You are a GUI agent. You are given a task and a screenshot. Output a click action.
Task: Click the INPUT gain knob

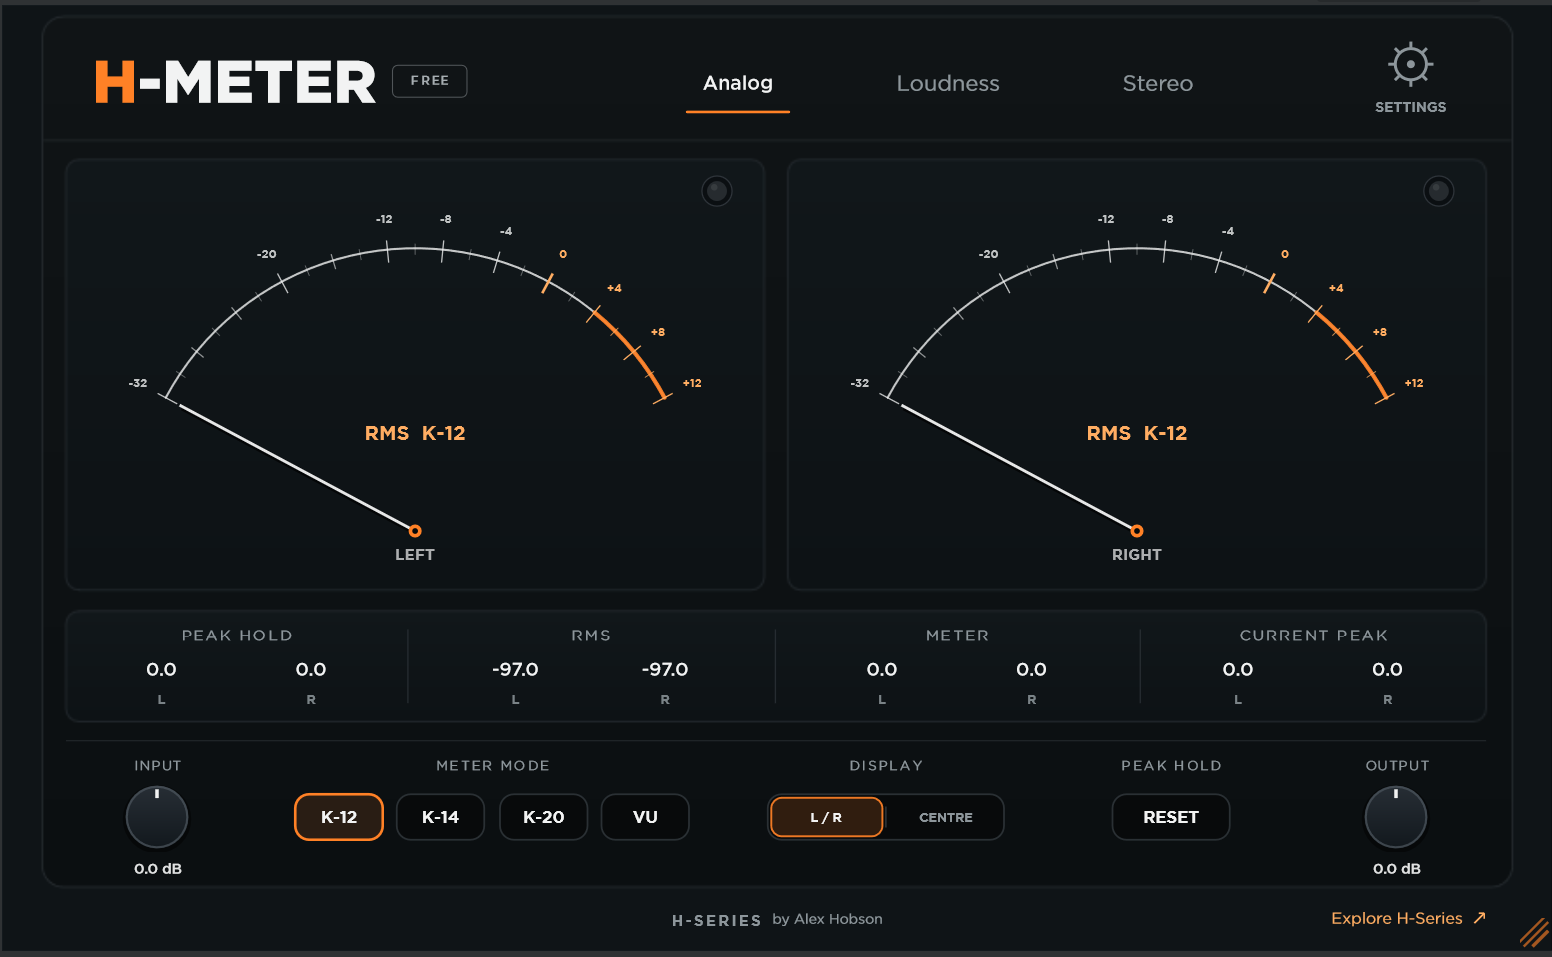[157, 817]
